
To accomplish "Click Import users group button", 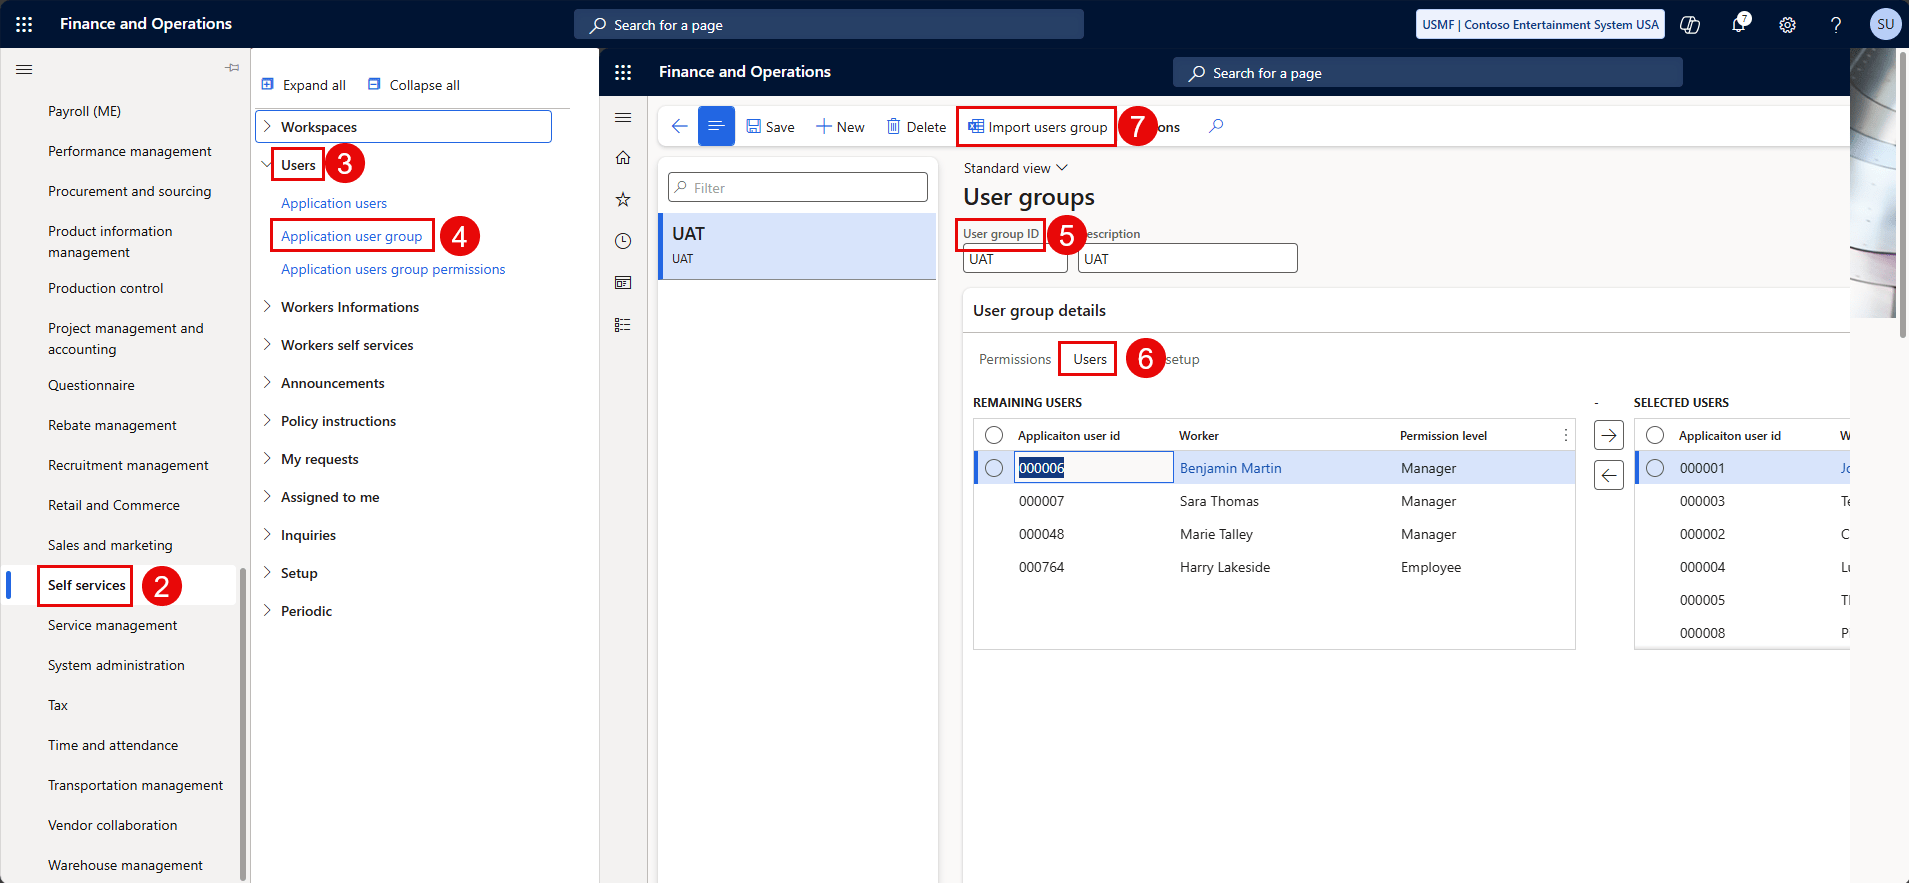I will [1037, 127].
